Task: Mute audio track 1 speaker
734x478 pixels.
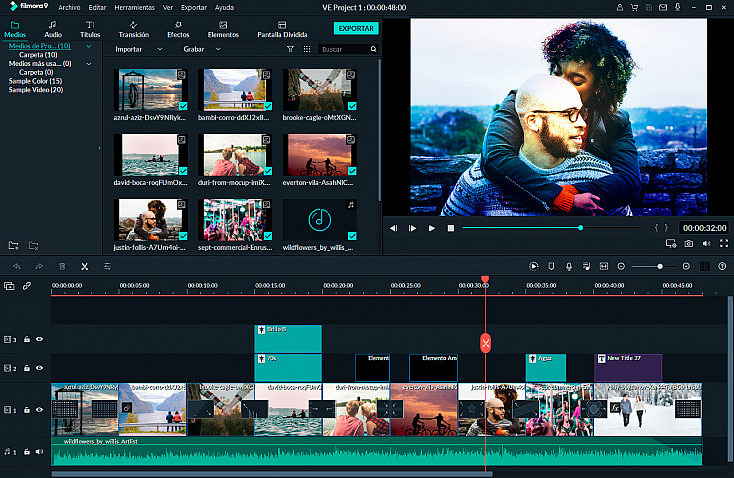Action: 40,452
